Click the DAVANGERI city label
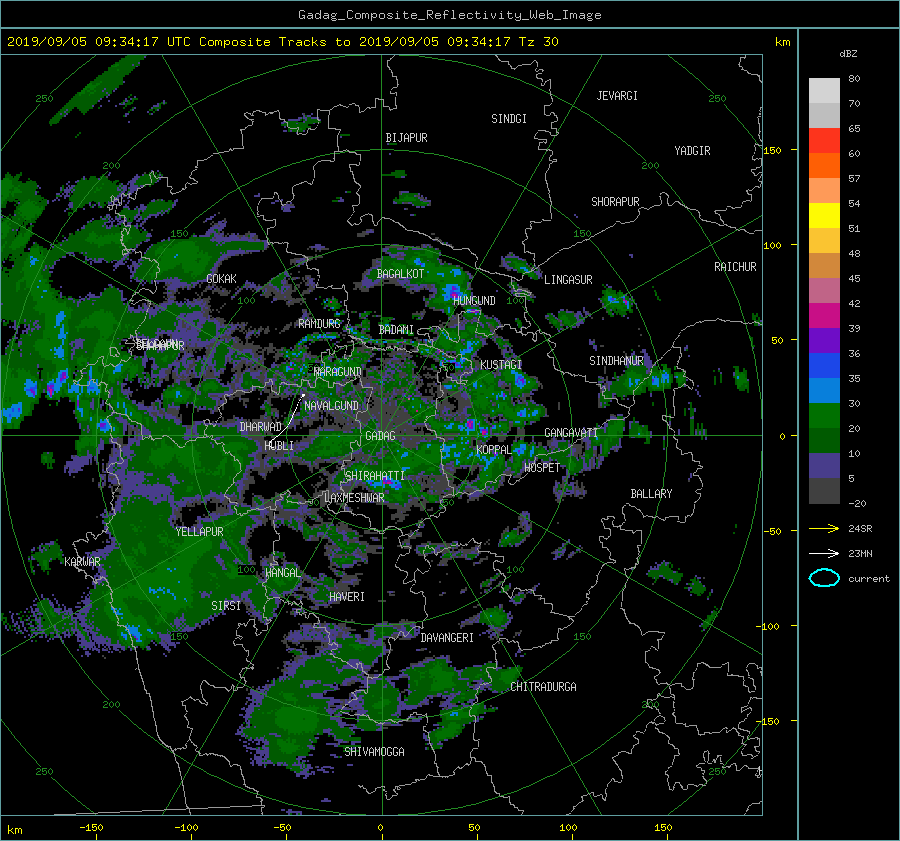Image resolution: width=900 pixels, height=841 pixels. coord(447,638)
